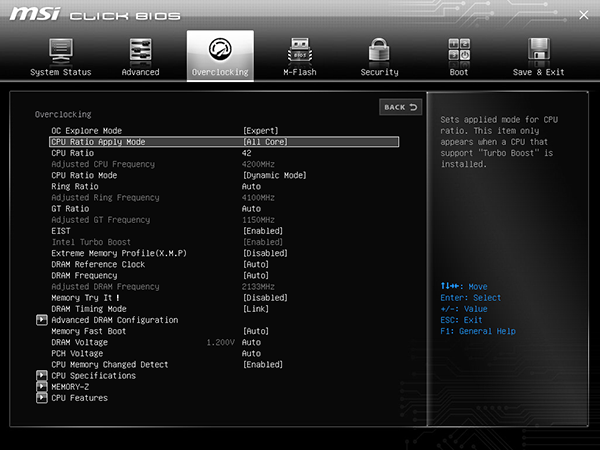Change DRAM Reference Clock [Auto] value

coord(256,264)
